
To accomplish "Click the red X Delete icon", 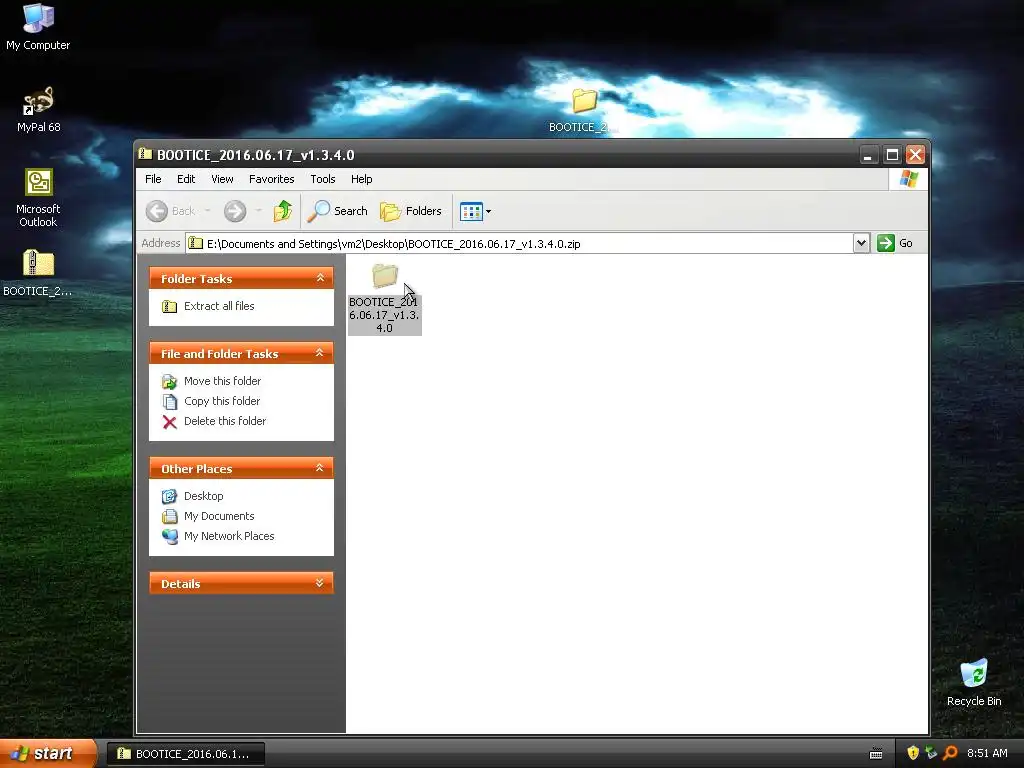I will tap(169, 422).
